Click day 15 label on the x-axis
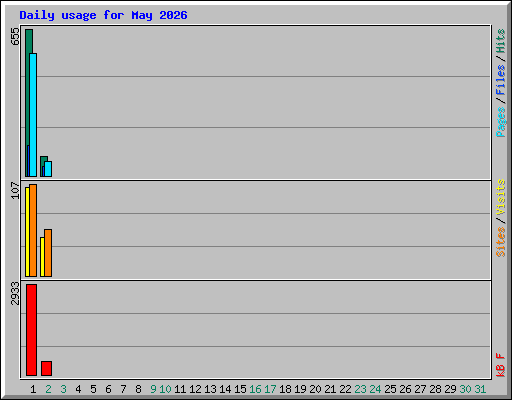This screenshot has height=400, width=512. (x=240, y=389)
